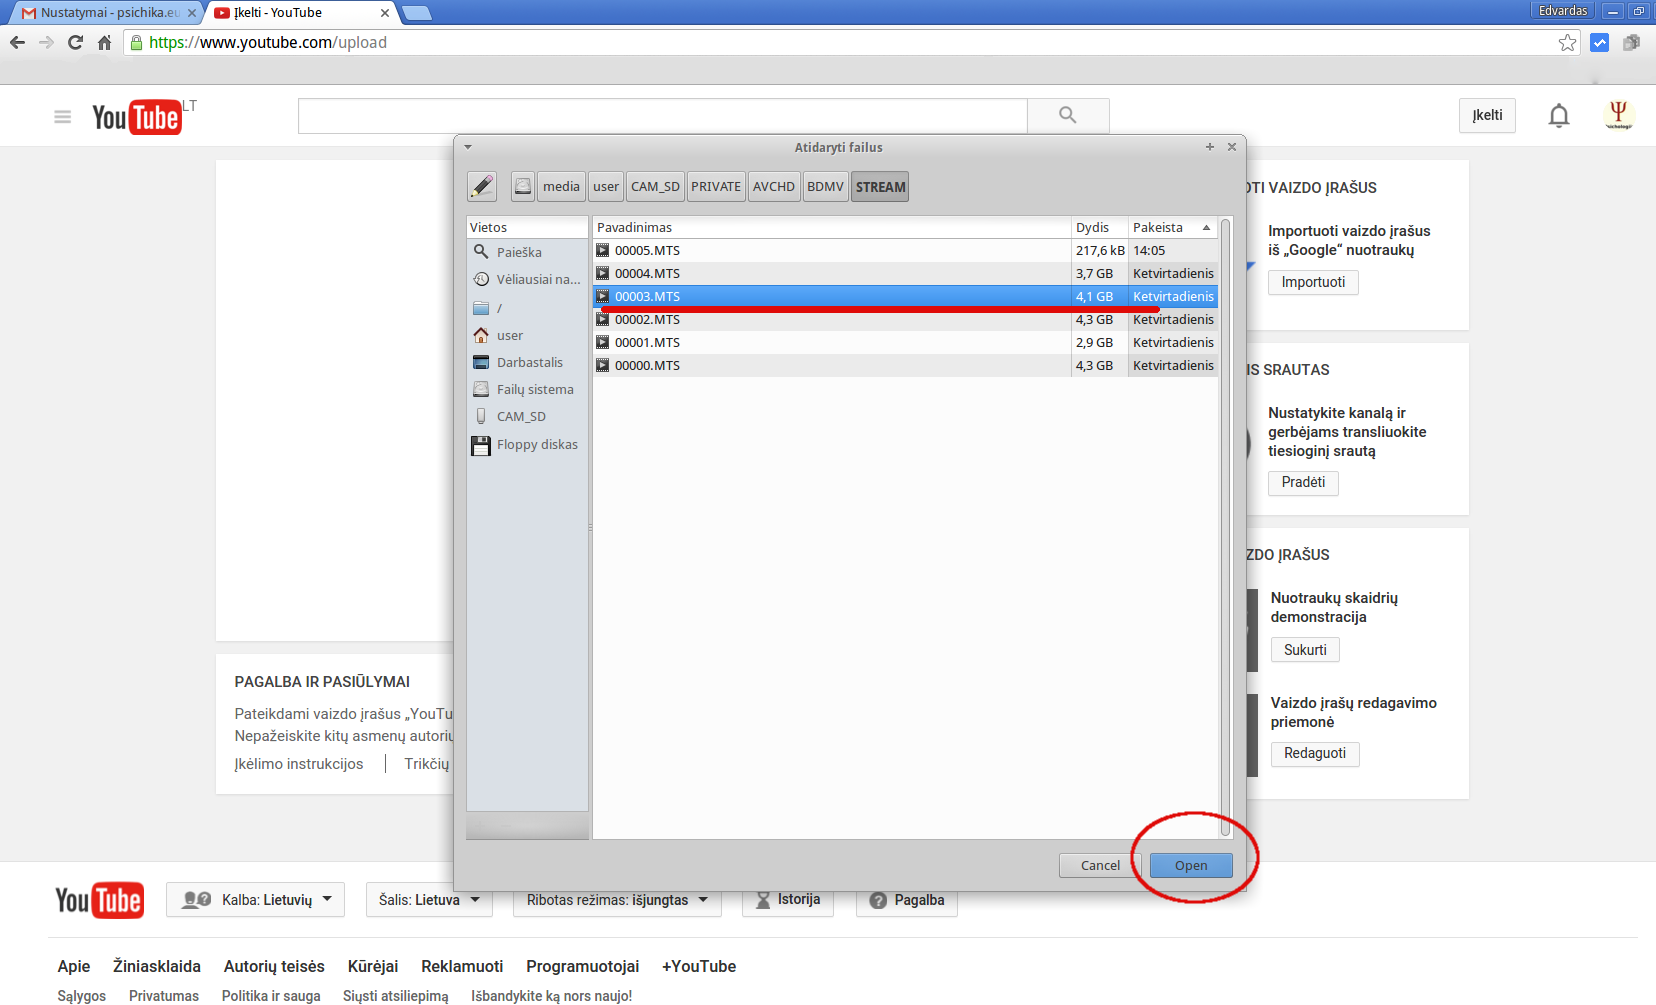Open Kalba: Lietuvių language dropdown
The width and height of the screenshot is (1656, 1005).
click(x=256, y=899)
